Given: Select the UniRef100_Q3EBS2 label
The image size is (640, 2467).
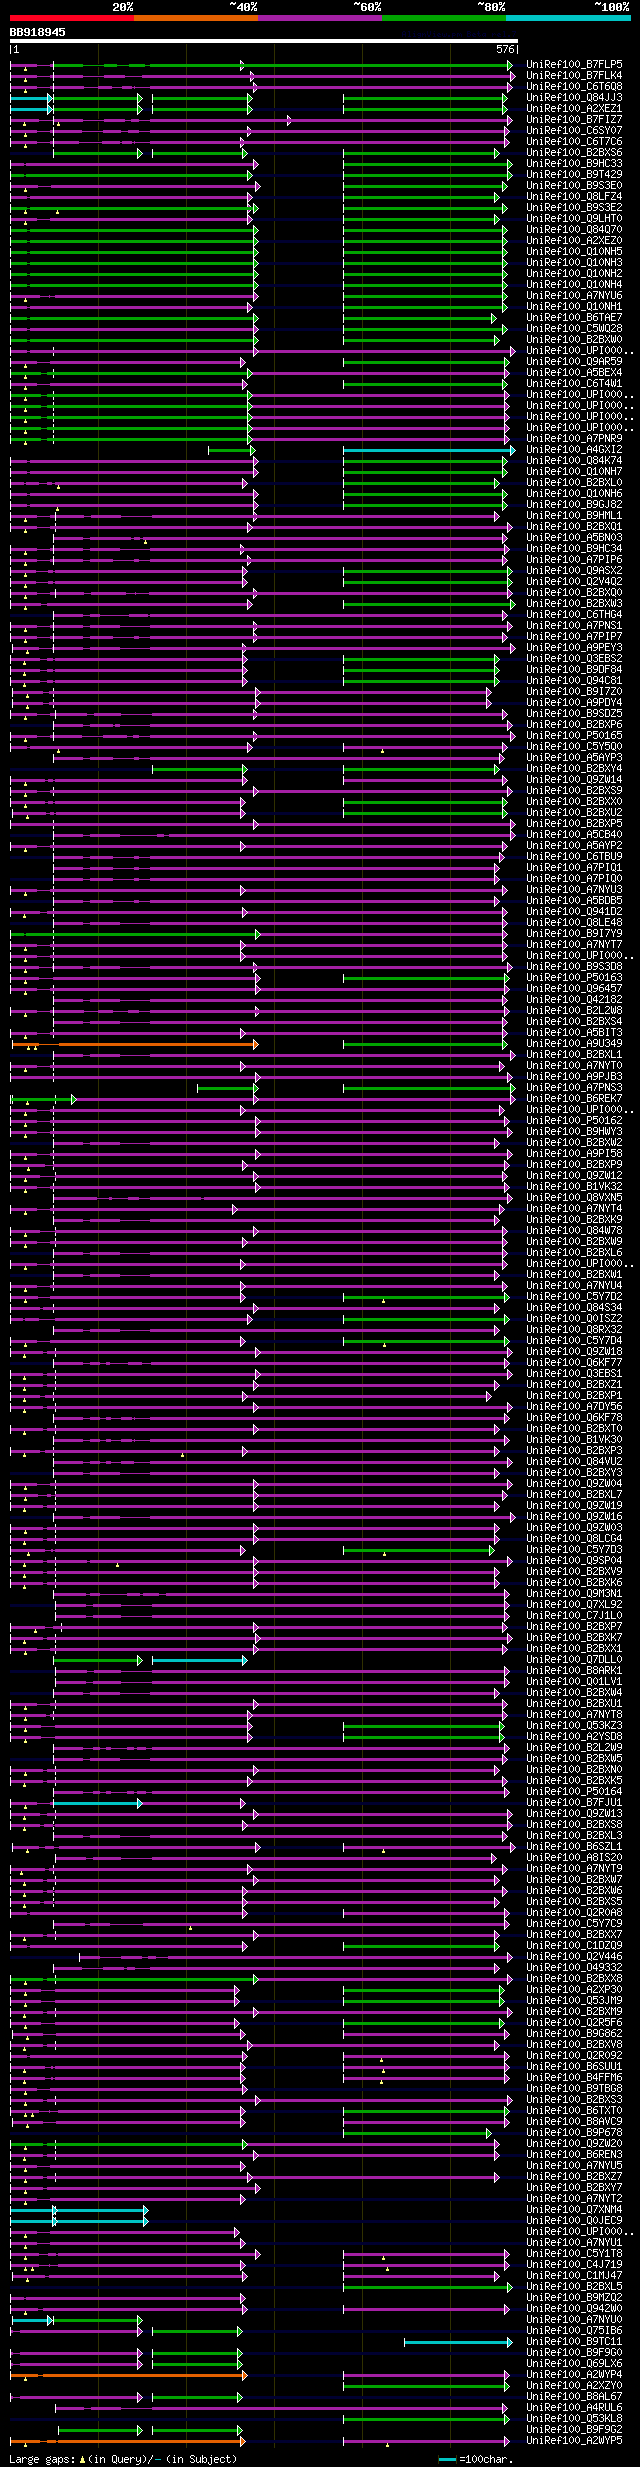Looking at the screenshot, I should [x=574, y=658].
